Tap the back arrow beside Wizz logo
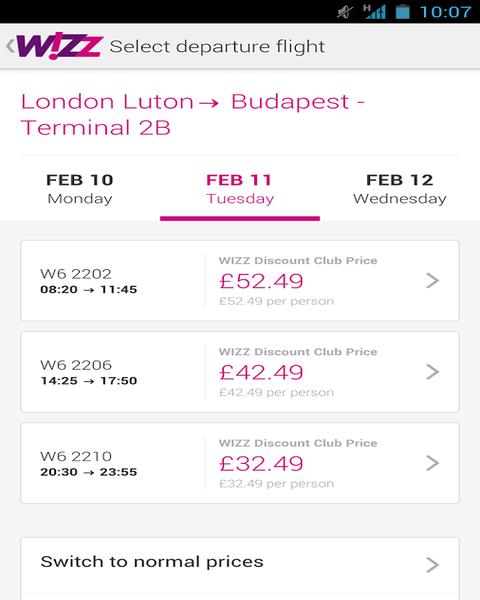This screenshot has width=480, height=600. click(x=10, y=46)
